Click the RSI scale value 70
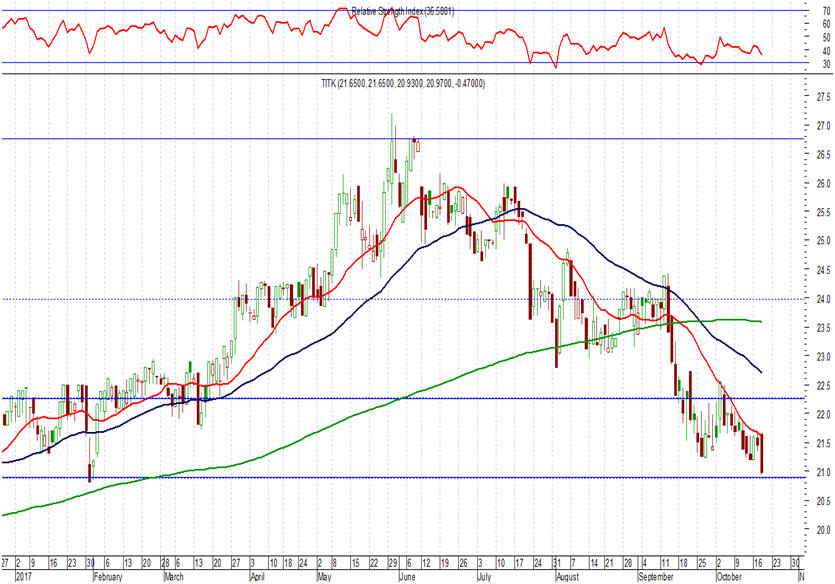Viewport: 835px width, 584px height. pos(826,10)
